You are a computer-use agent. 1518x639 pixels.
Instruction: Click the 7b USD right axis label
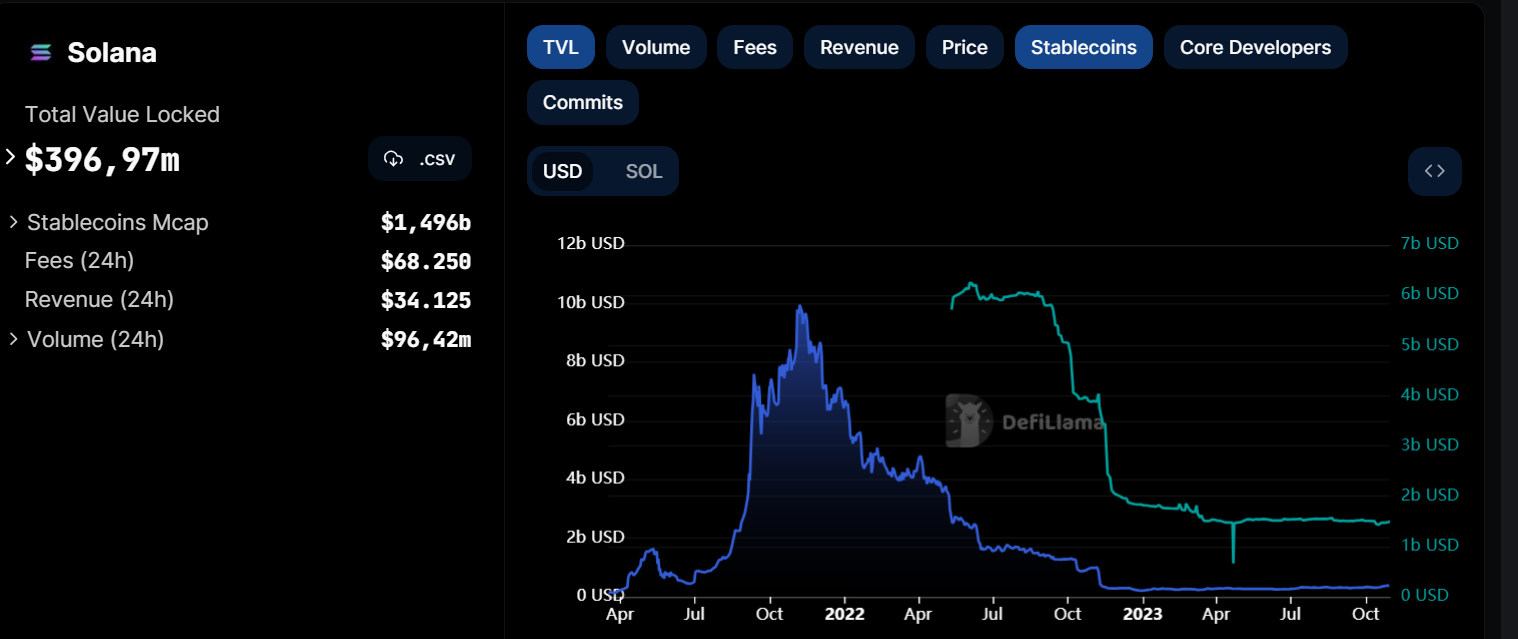coord(1428,243)
